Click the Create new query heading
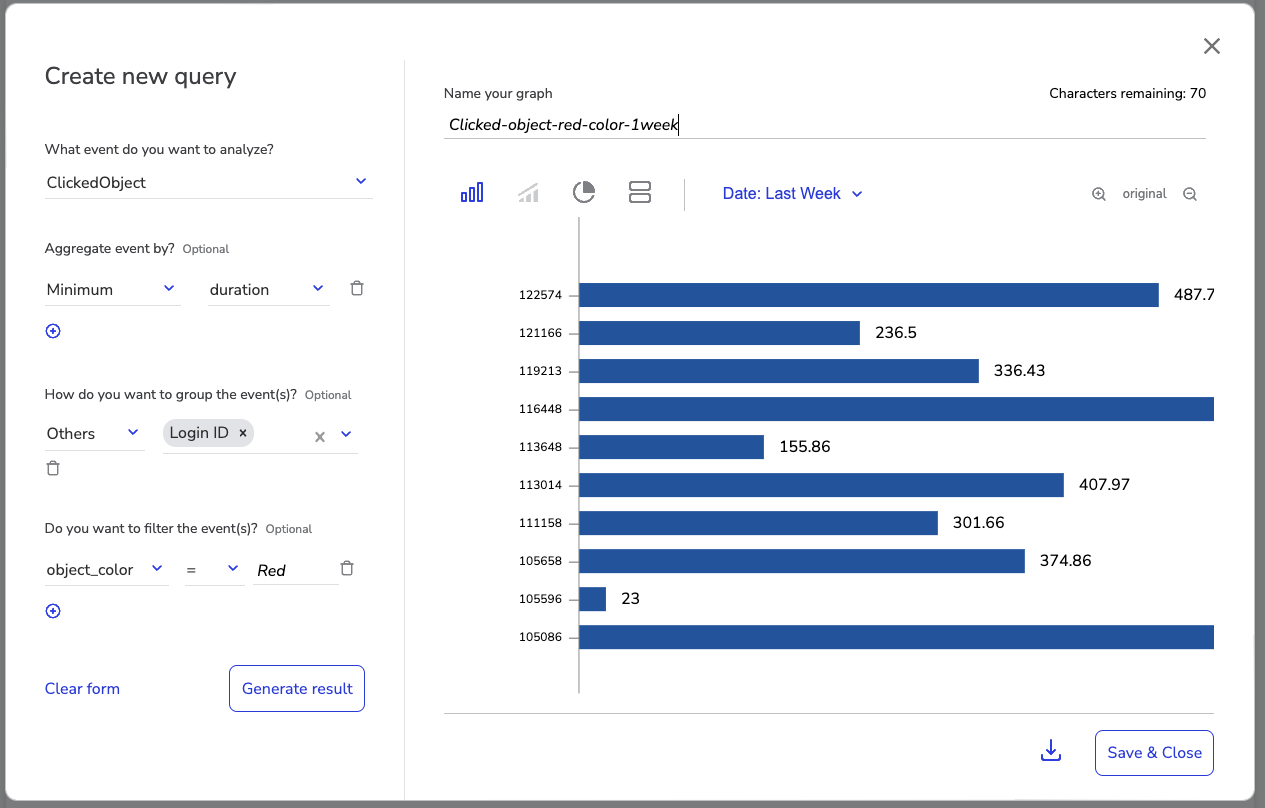 click(141, 76)
